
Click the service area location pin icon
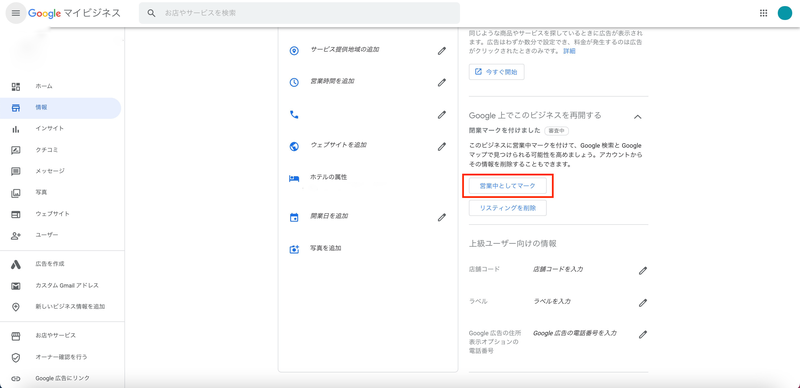294,51
